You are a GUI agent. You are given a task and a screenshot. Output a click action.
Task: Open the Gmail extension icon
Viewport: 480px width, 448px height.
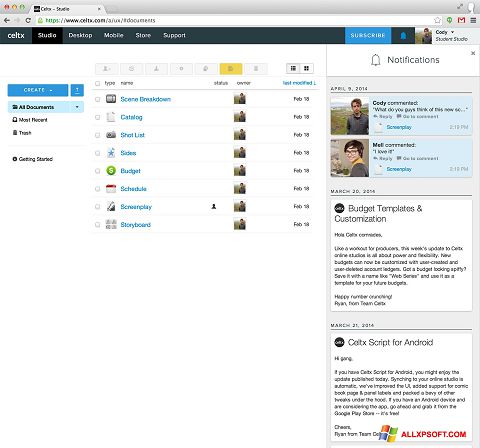tap(462, 20)
